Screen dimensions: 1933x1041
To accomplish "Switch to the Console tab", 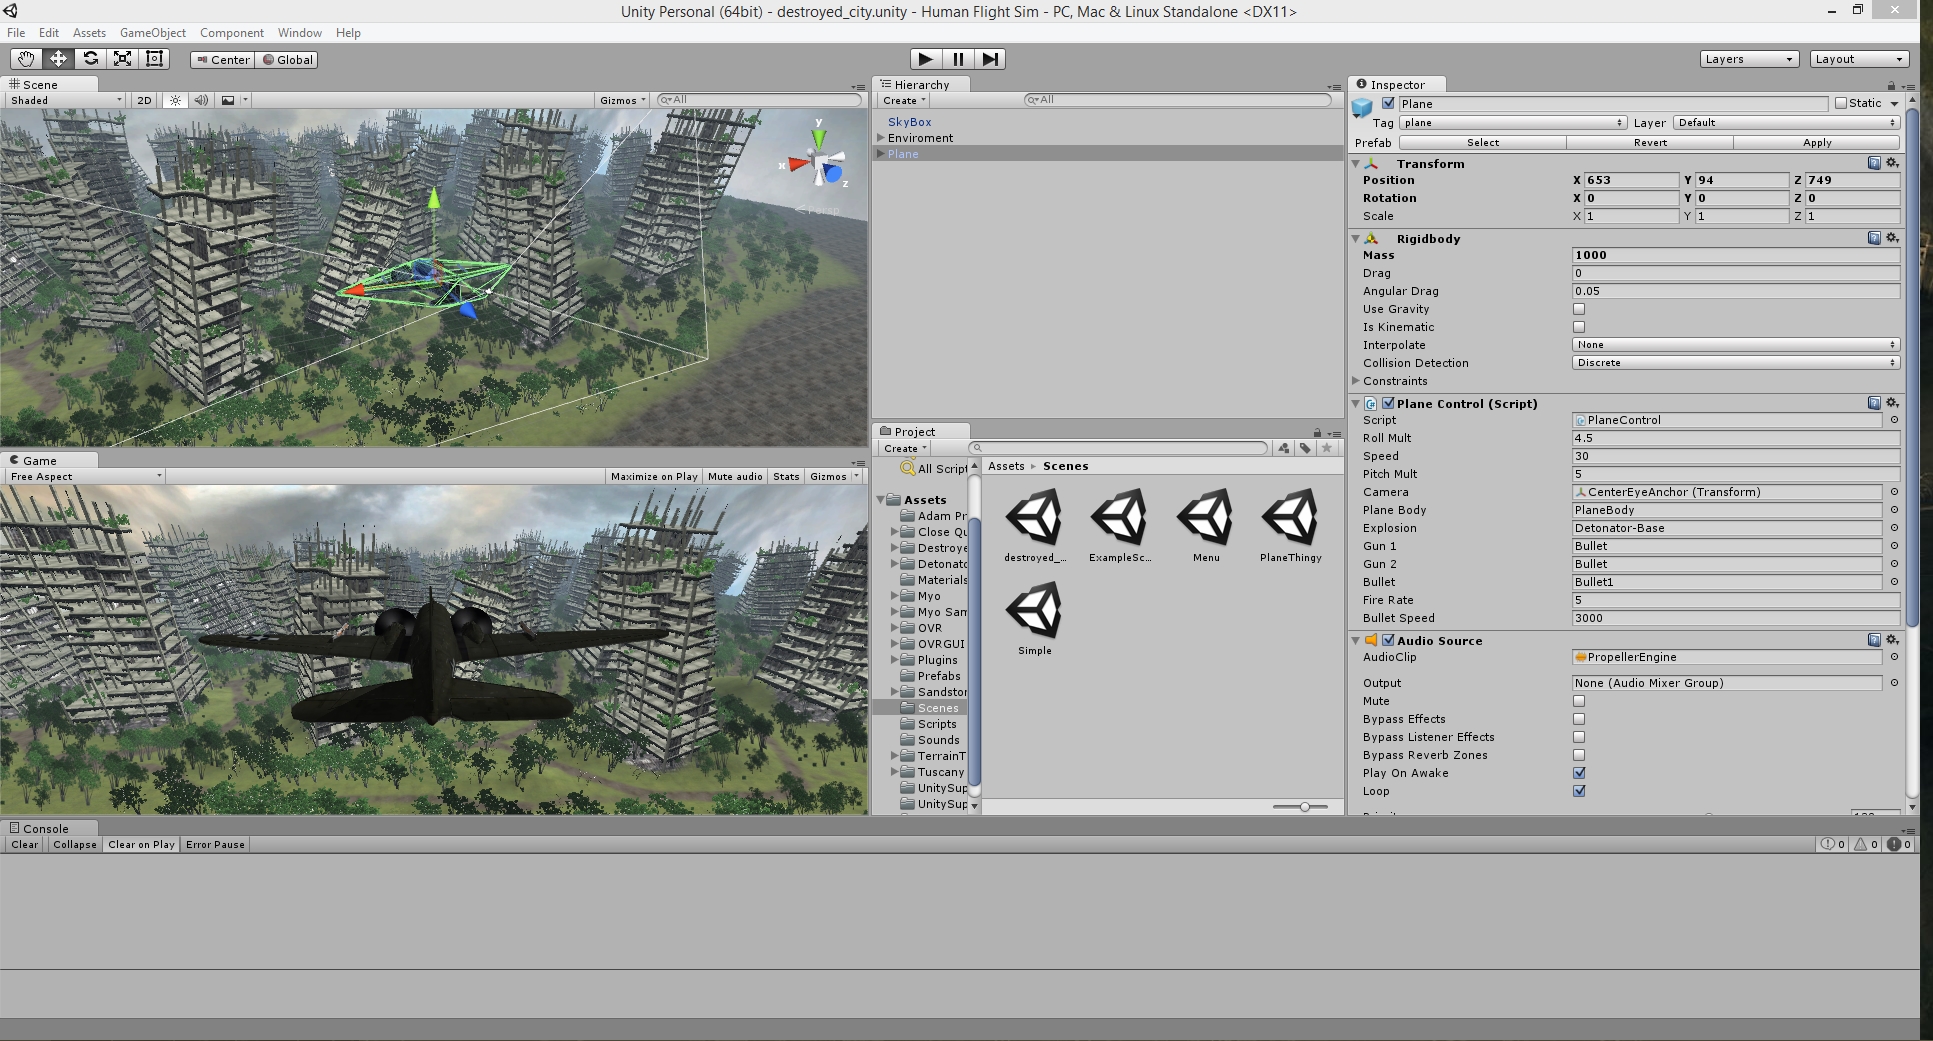I will coord(48,828).
